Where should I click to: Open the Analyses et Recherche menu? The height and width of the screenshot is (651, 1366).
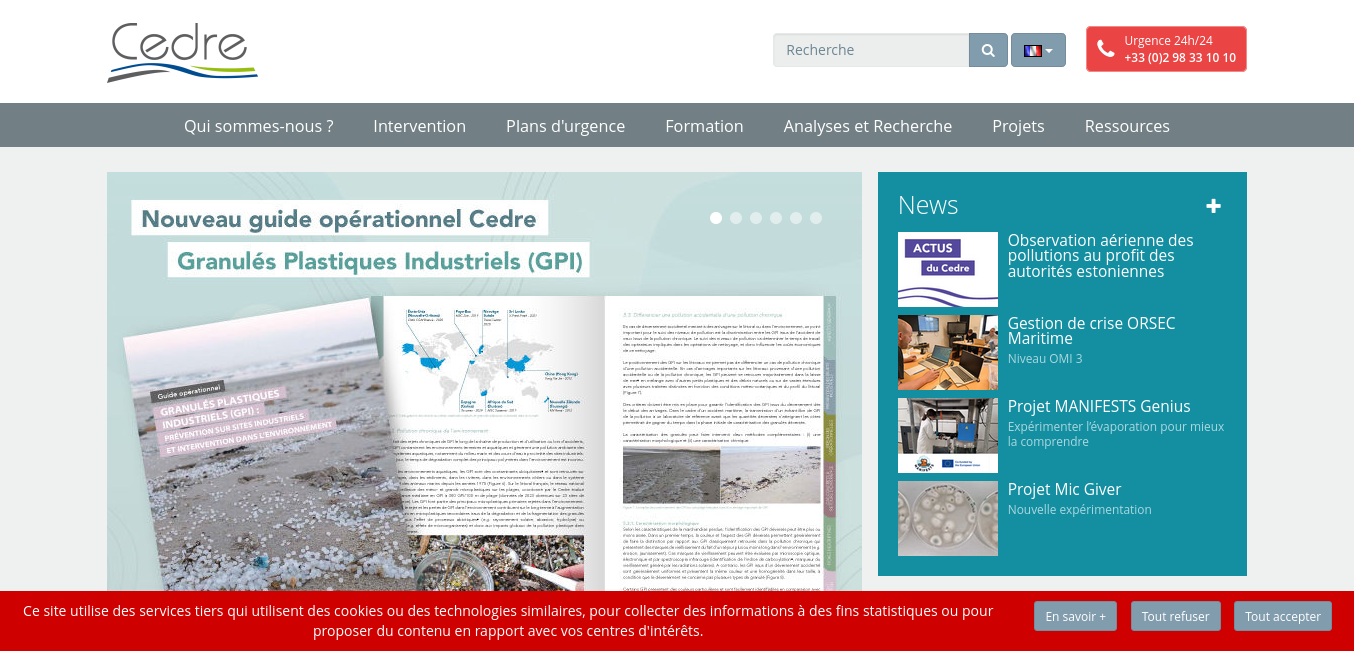(x=868, y=126)
